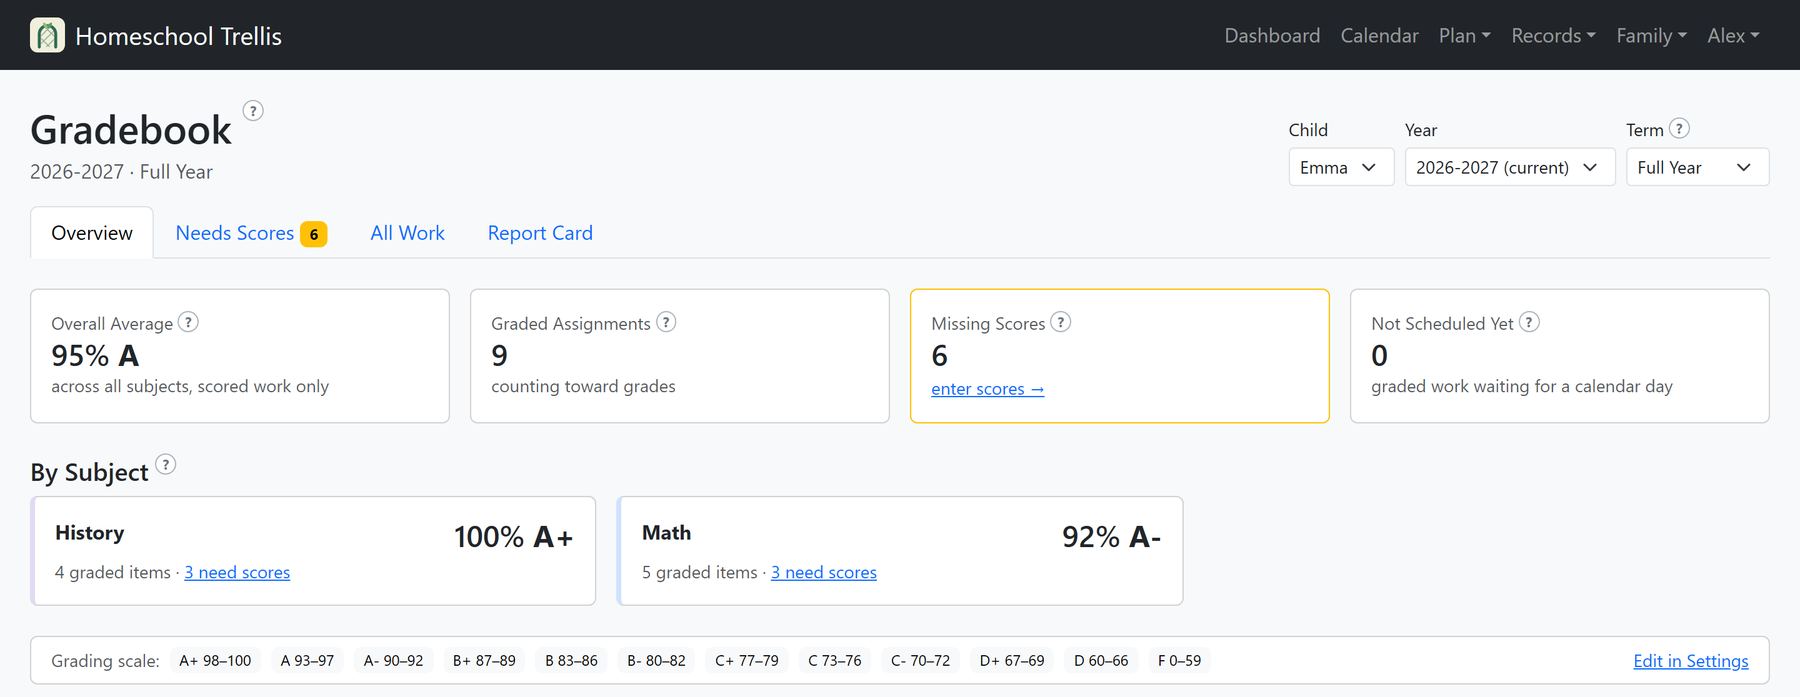Viewport: 1800px width, 697px height.
Task: Click Math's 3 need scores link
Action: click(x=824, y=572)
